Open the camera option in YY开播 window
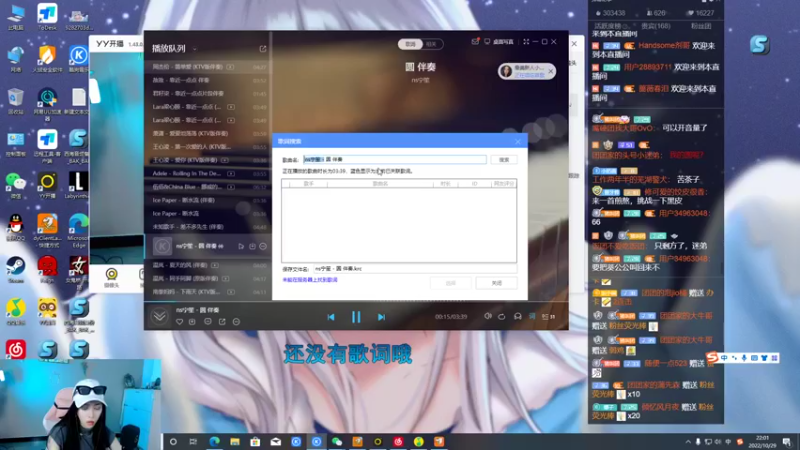Viewport: 800px width, 450px height. [111, 277]
